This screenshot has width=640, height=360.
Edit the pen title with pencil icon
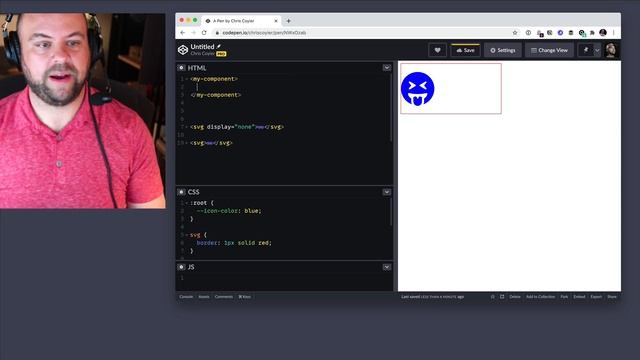tap(219, 47)
